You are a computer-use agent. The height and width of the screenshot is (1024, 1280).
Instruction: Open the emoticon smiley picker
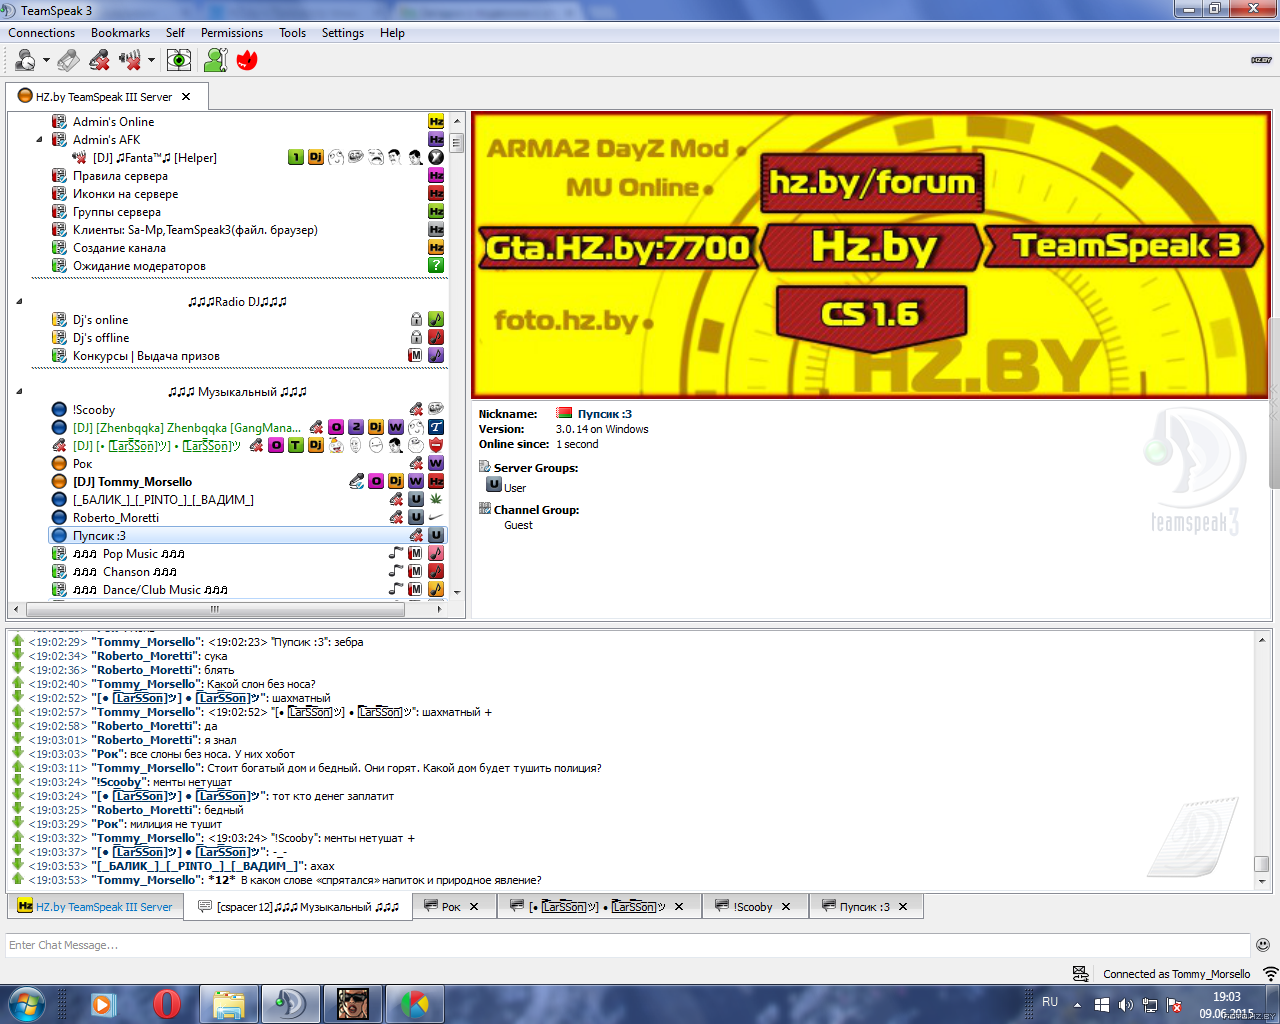(1263, 945)
